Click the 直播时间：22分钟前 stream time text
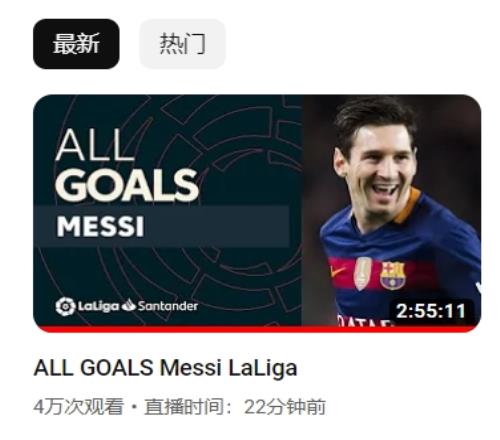500x440 pixels. [x=235, y=407]
